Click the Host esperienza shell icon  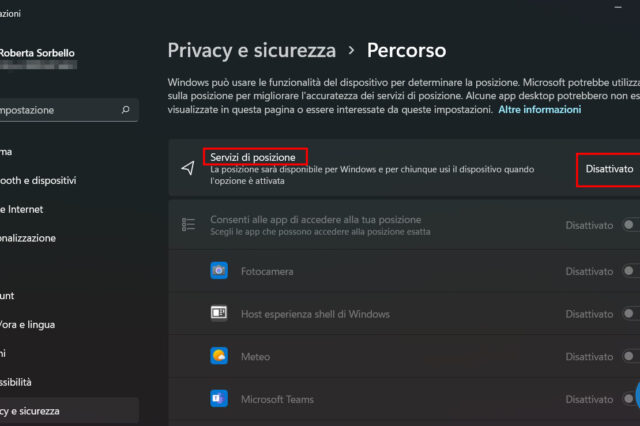(219, 314)
